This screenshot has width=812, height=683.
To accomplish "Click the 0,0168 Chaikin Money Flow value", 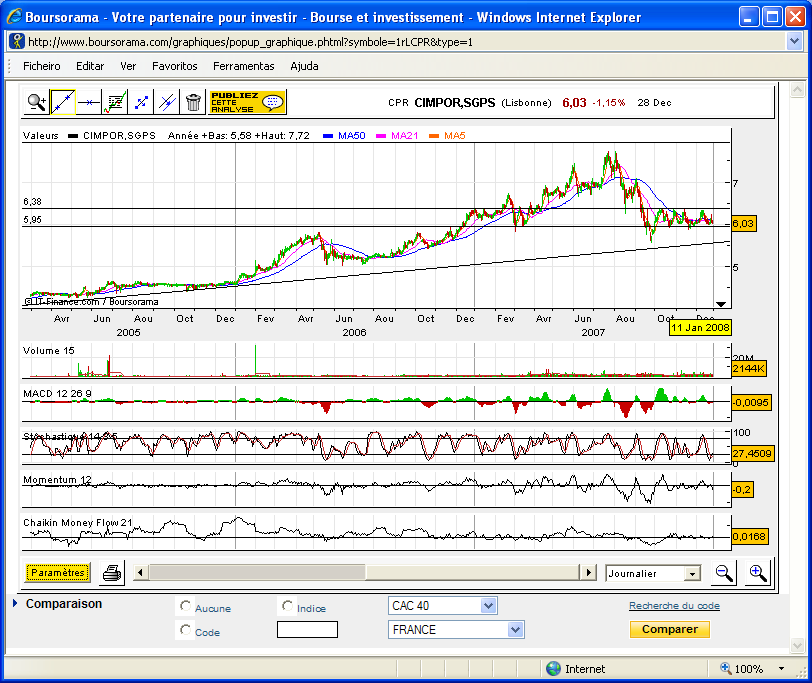I will (x=749, y=536).
